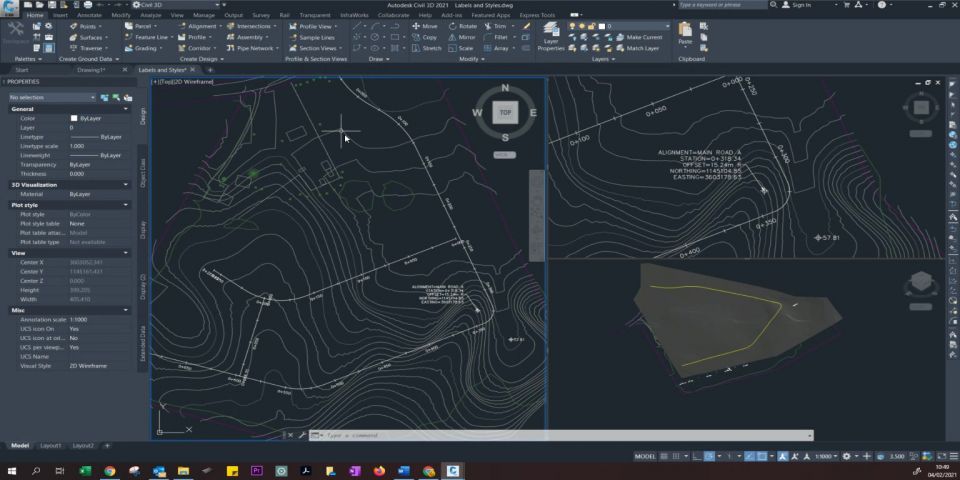
Task: Click the TOP face of ViewCube
Action: click(505, 113)
